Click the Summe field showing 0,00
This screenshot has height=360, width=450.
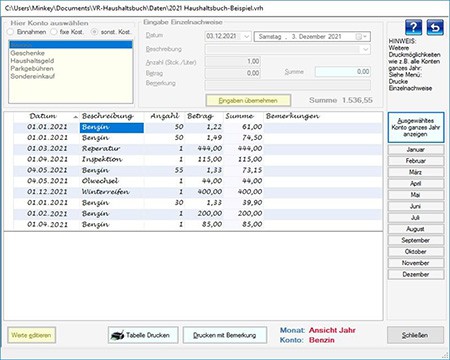(x=343, y=72)
